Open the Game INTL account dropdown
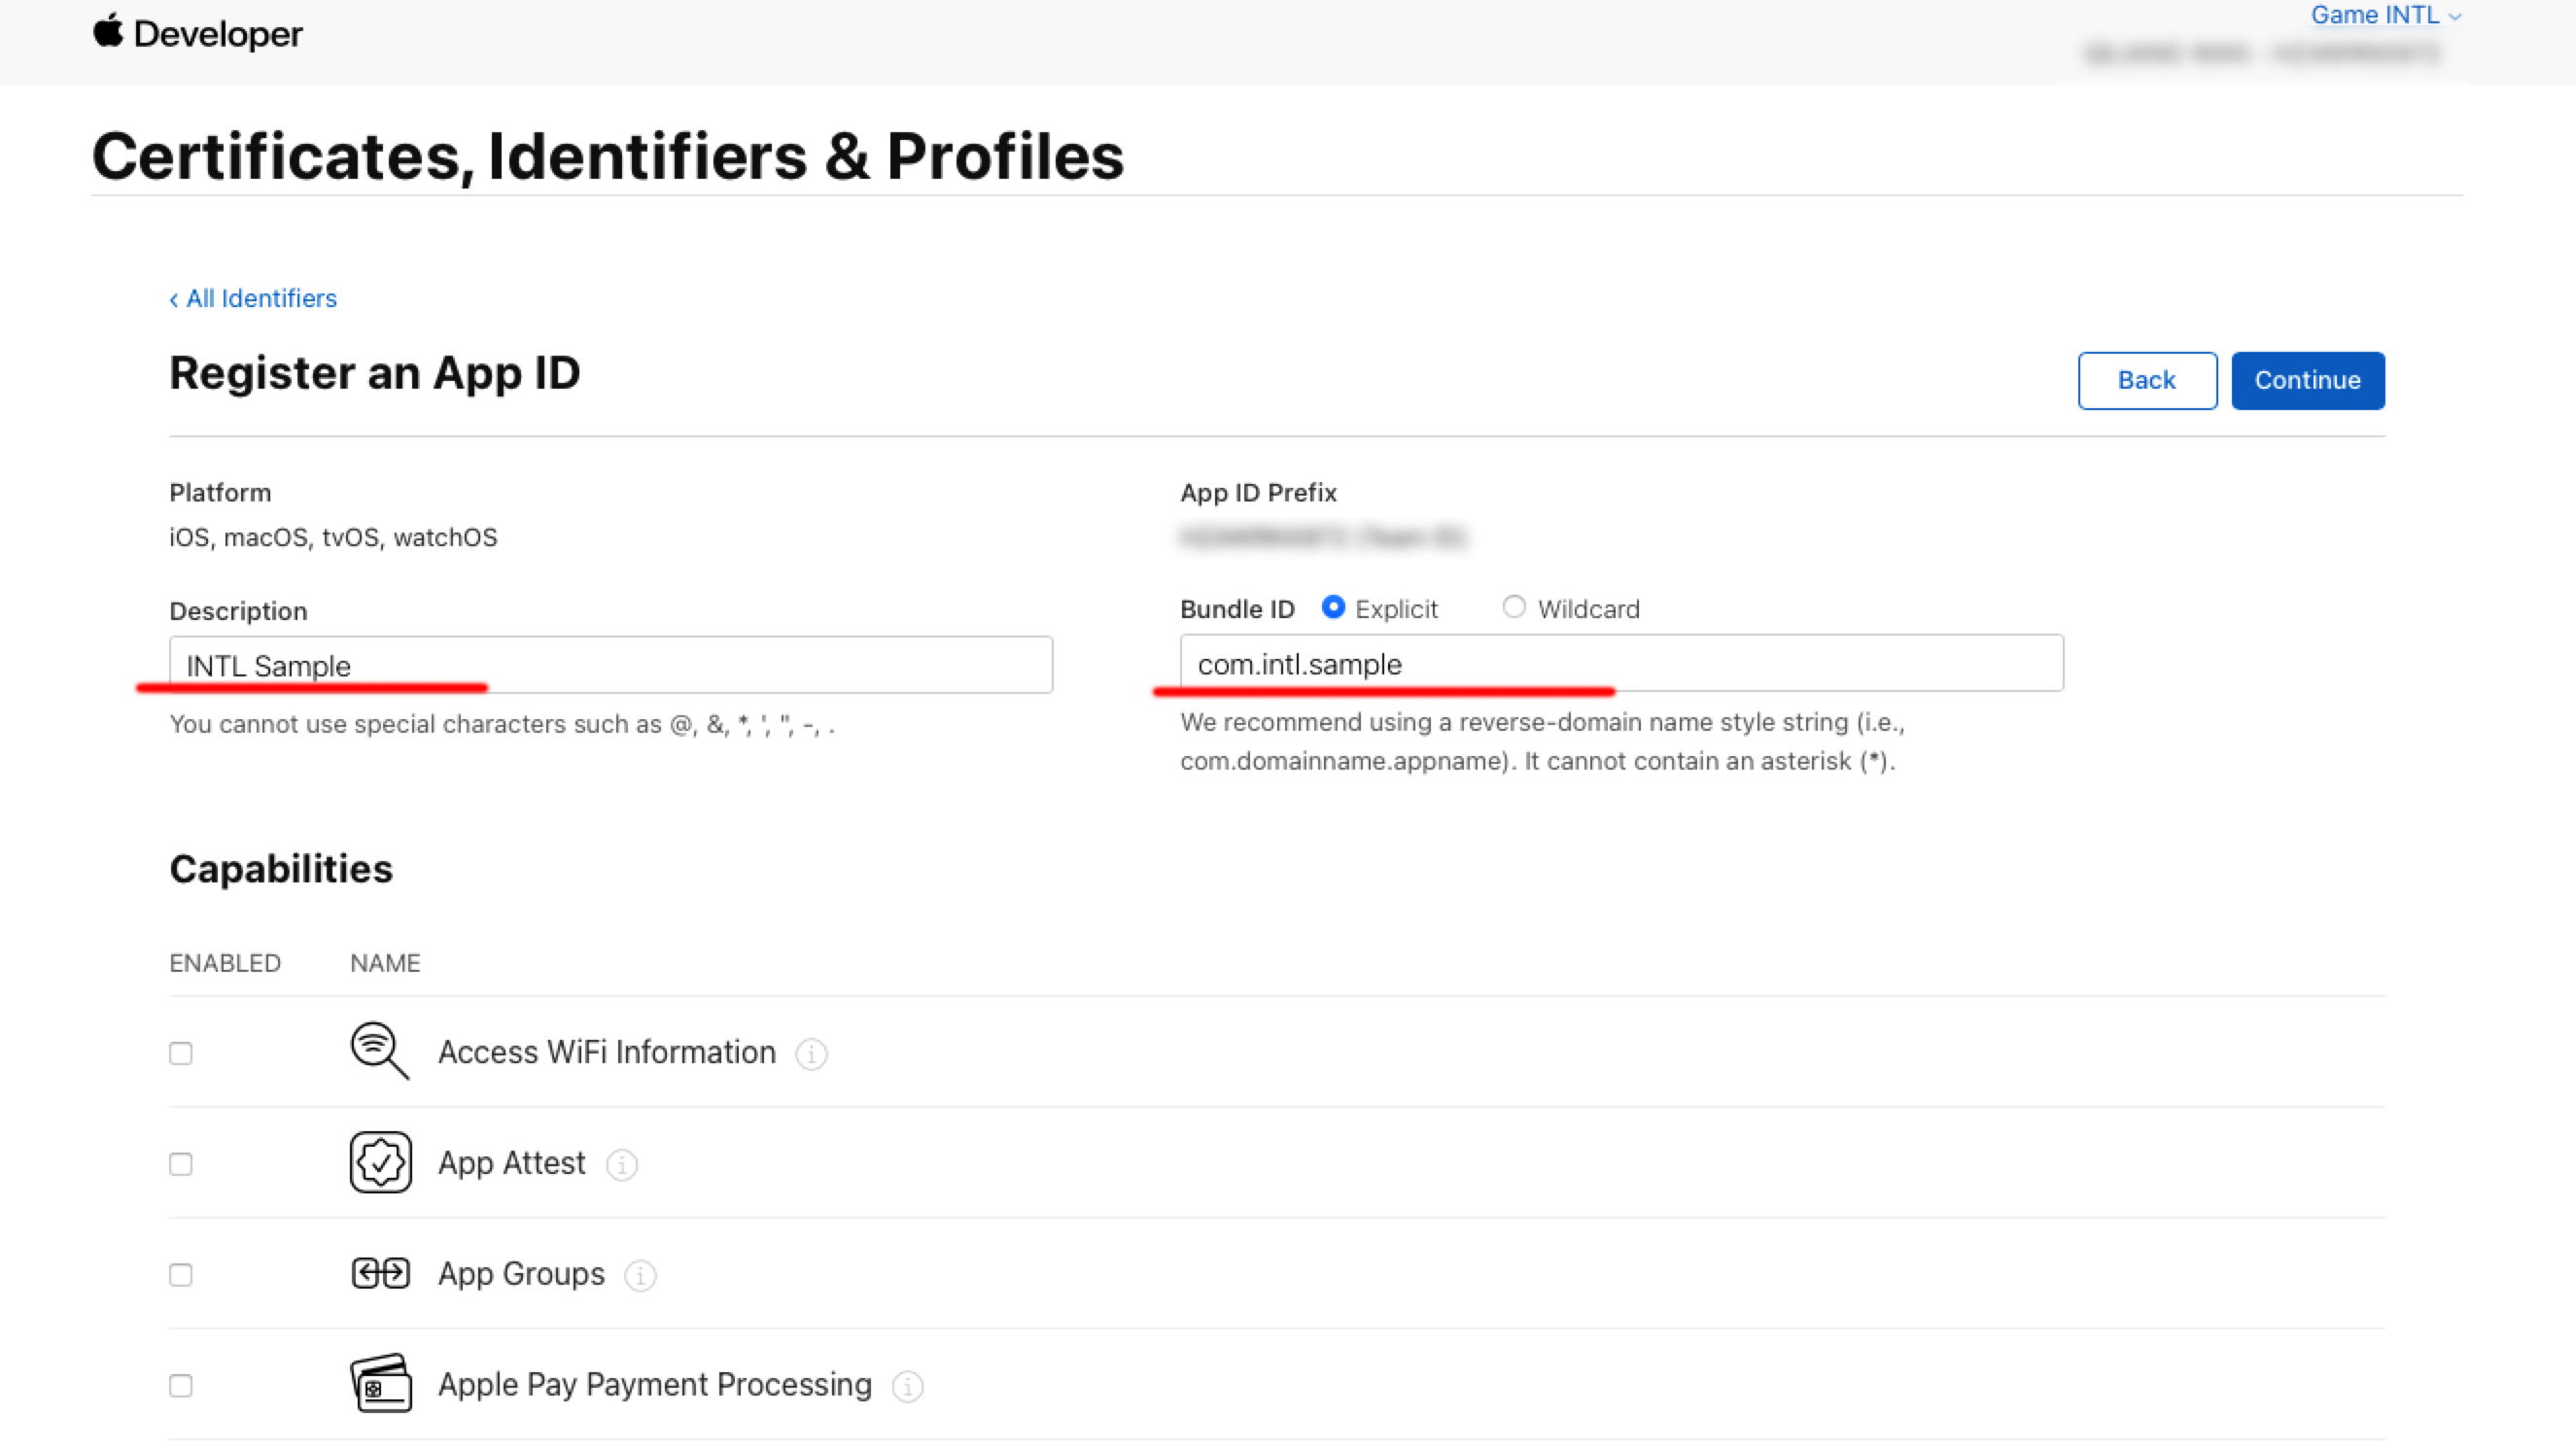2576x1448 pixels. click(2388, 15)
